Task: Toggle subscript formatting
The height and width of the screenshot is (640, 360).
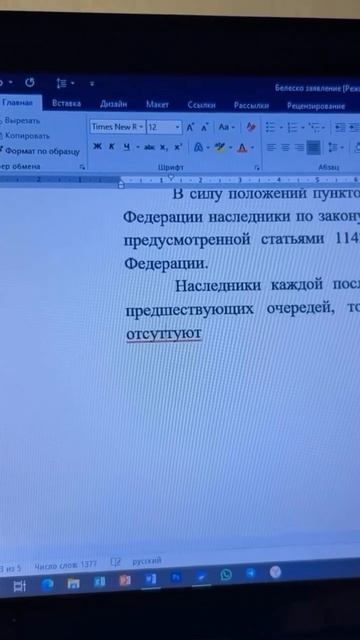Action: 164,147
